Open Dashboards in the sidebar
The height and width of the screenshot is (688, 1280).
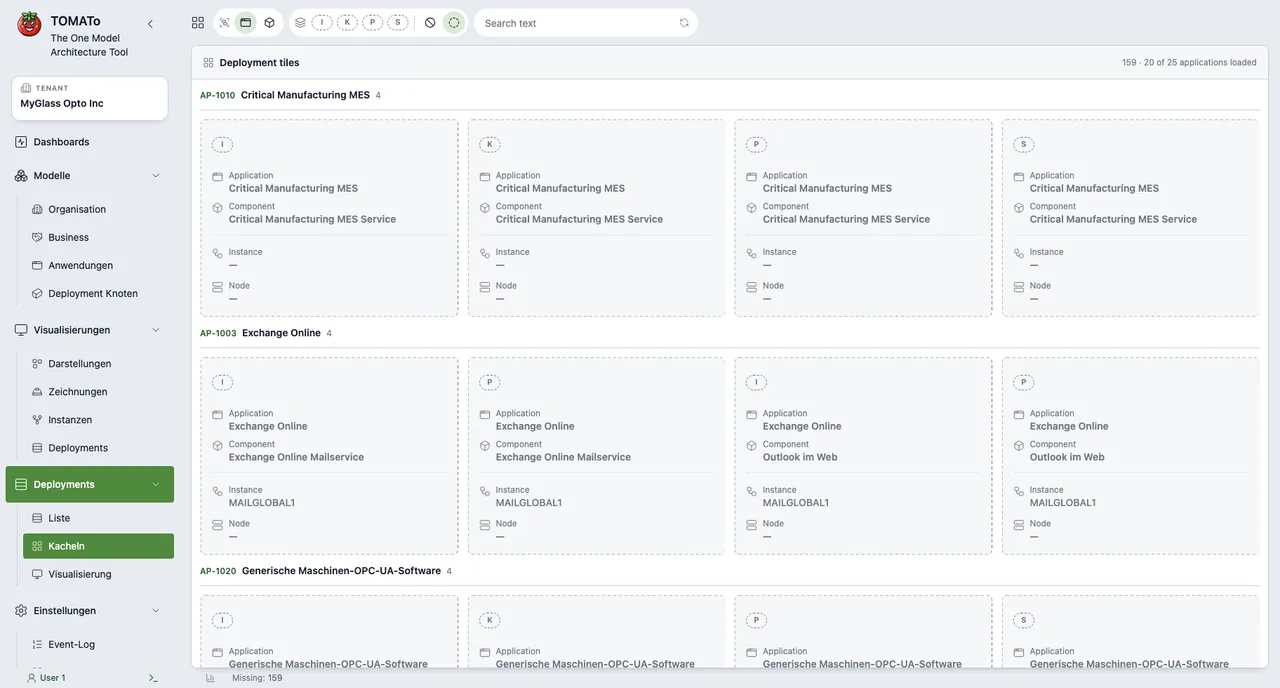click(61, 142)
